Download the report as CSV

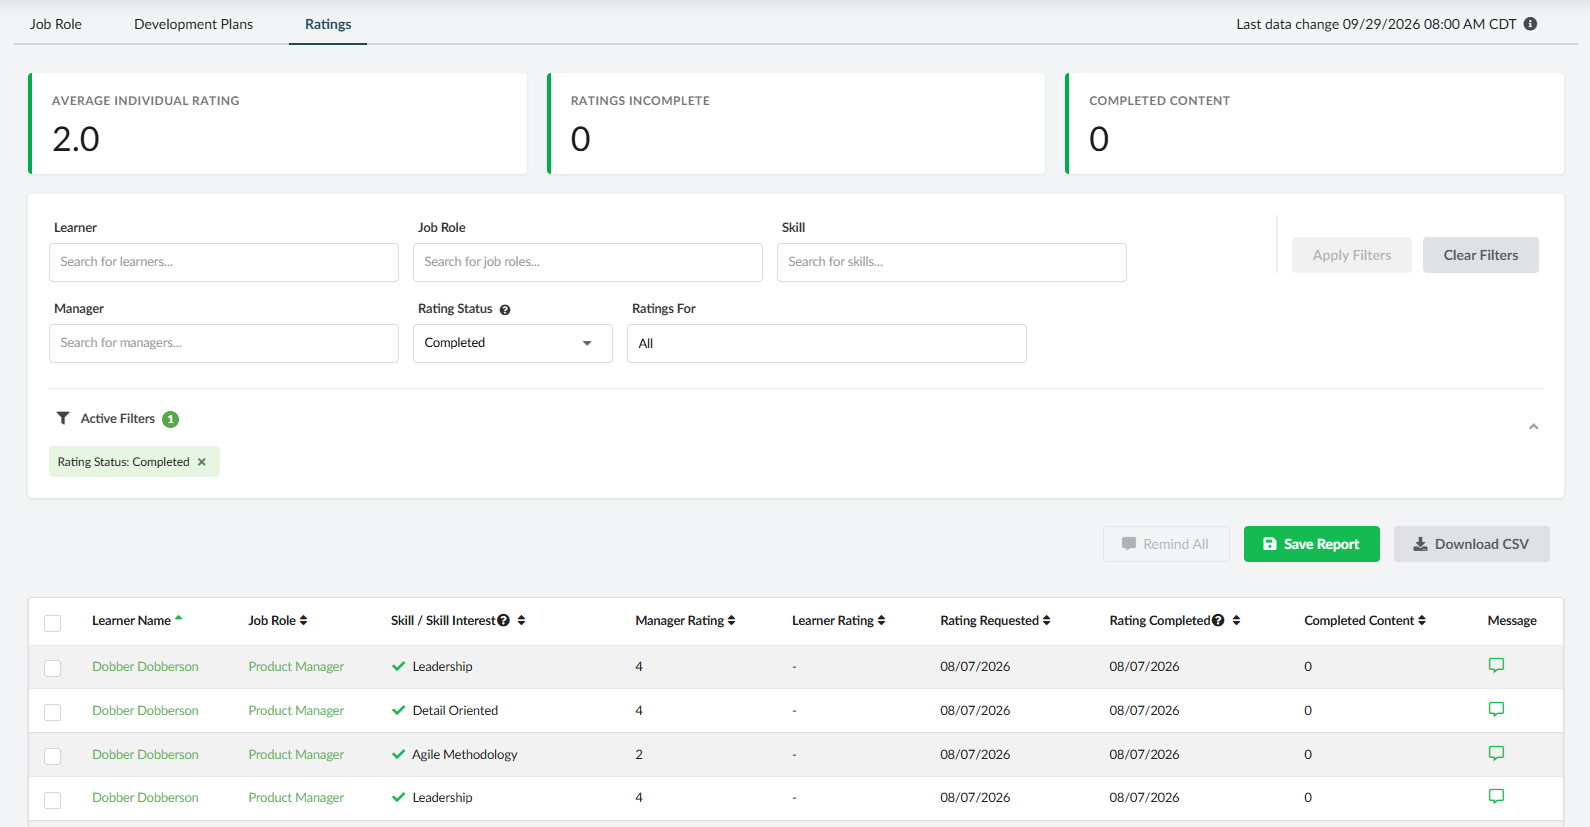(x=1472, y=544)
